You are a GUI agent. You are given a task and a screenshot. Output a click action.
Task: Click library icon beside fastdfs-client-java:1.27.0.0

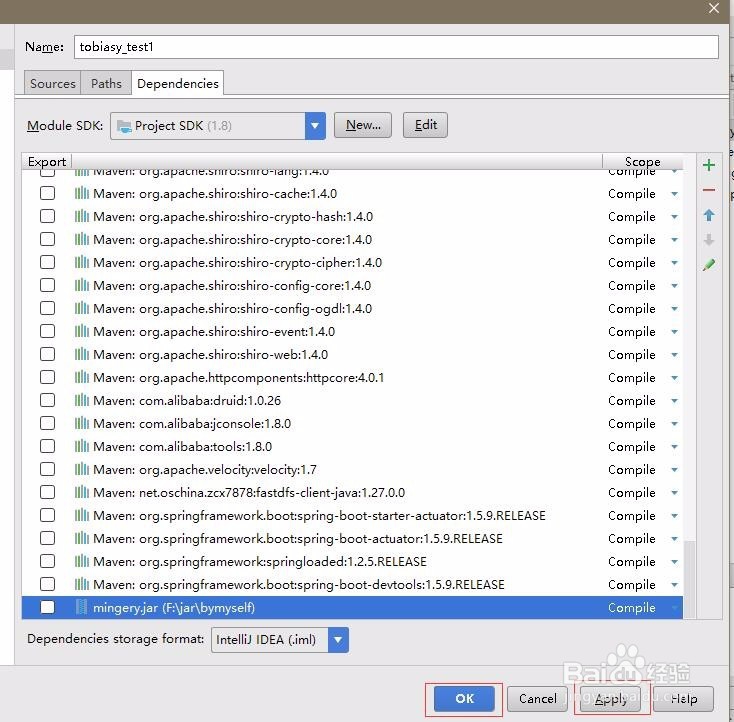[81, 492]
